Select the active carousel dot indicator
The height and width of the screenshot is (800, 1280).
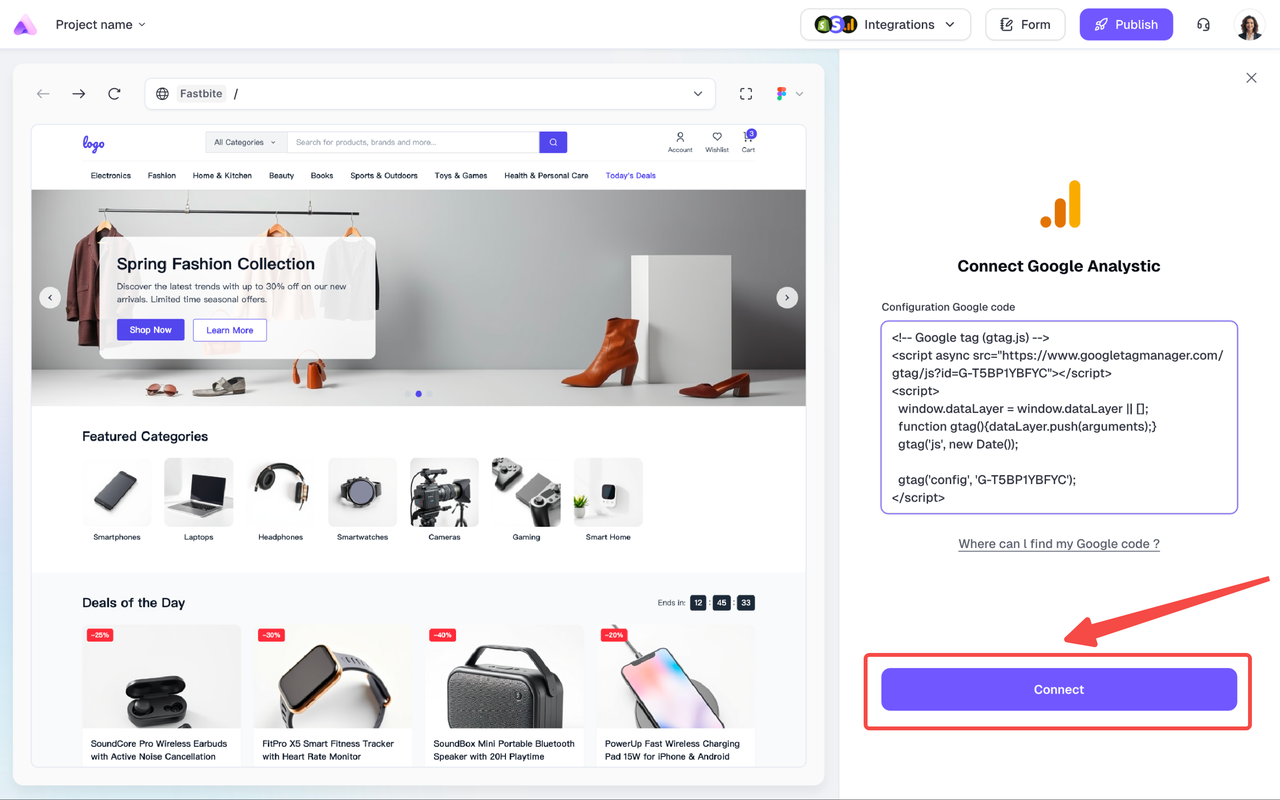click(x=418, y=394)
